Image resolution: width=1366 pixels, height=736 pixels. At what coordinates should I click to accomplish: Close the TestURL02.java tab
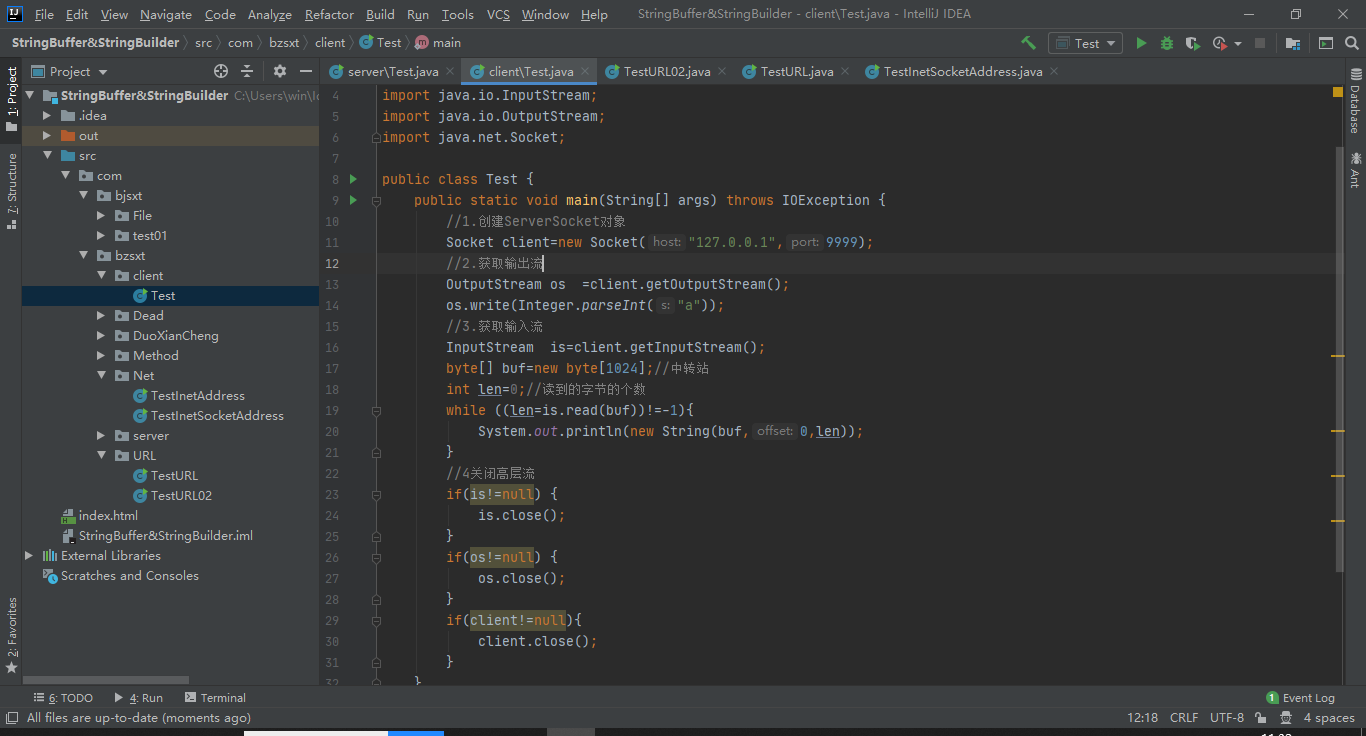[722, 71]
